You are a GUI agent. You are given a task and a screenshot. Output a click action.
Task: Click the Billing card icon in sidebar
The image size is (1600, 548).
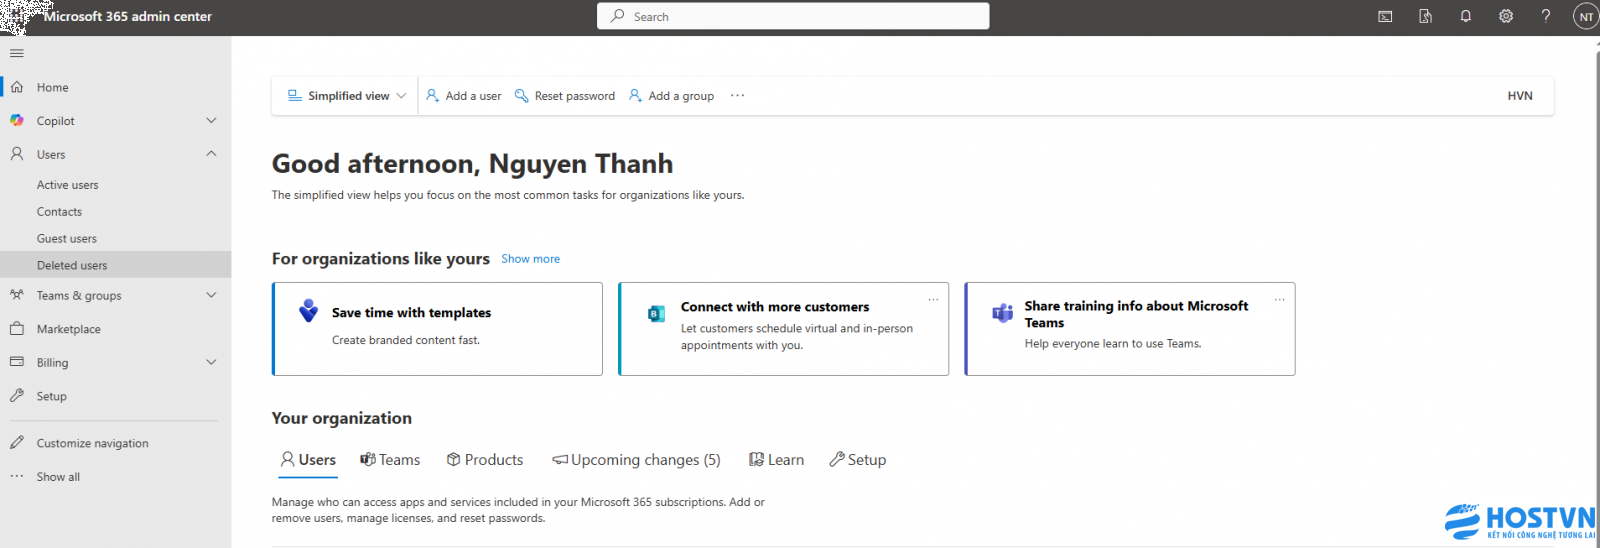click(17, 362)
